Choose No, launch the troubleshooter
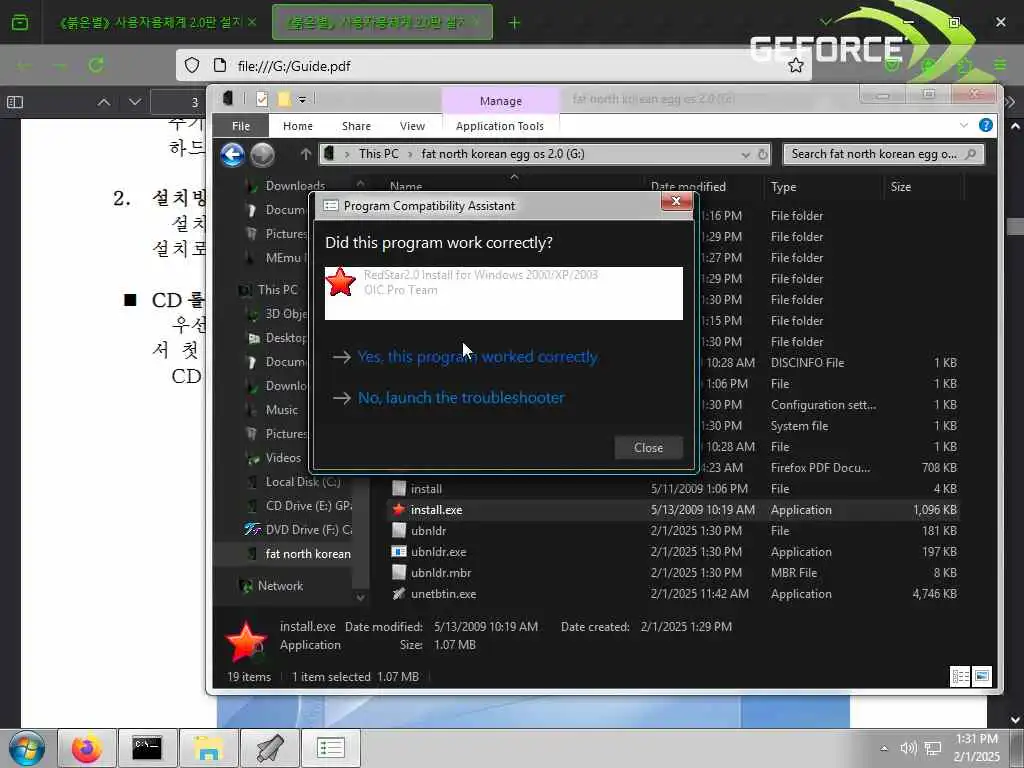 tap(461, 398)
